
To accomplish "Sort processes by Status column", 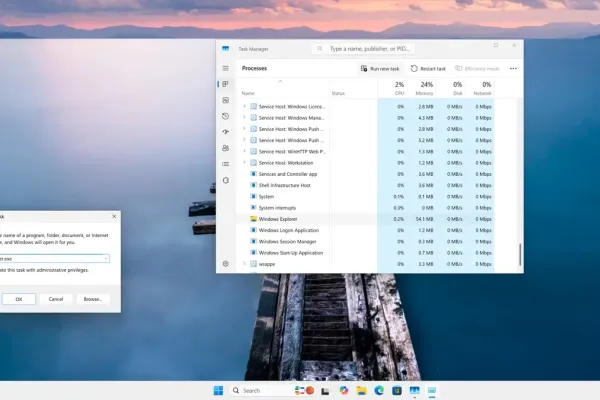I will 338,93.
